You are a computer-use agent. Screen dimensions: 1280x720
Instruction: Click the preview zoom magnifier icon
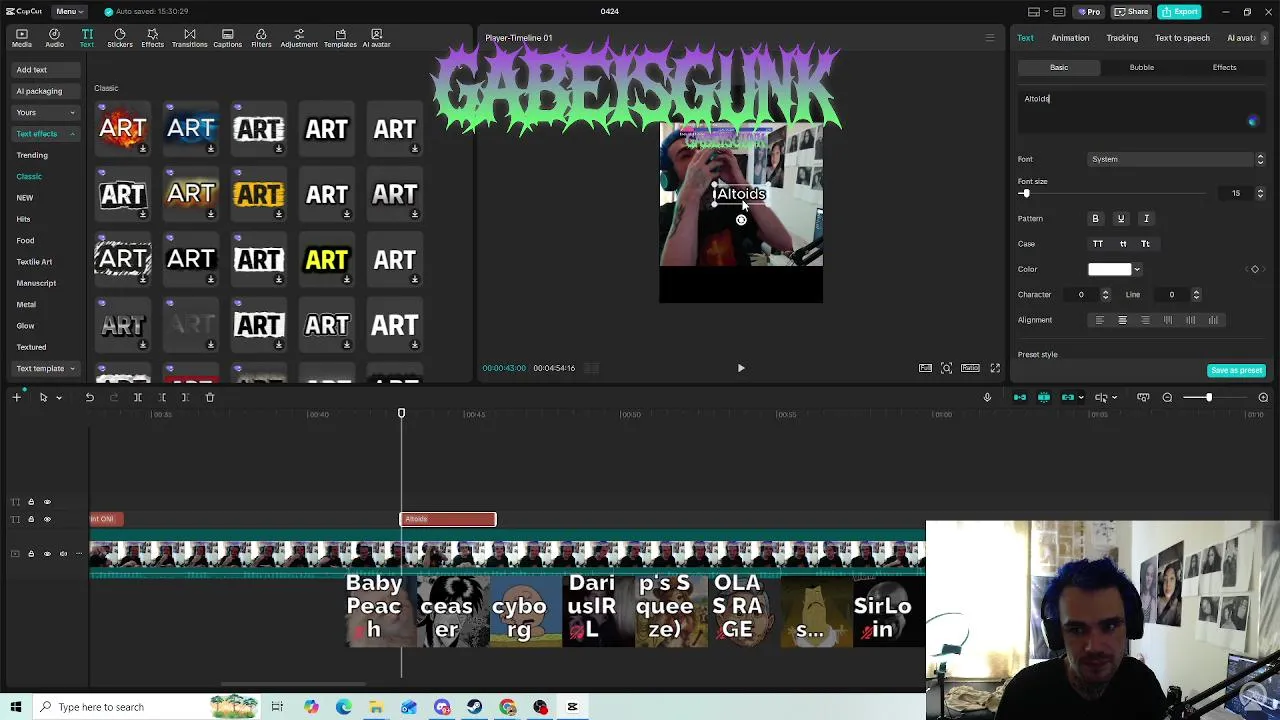click(x=946, y=368)
